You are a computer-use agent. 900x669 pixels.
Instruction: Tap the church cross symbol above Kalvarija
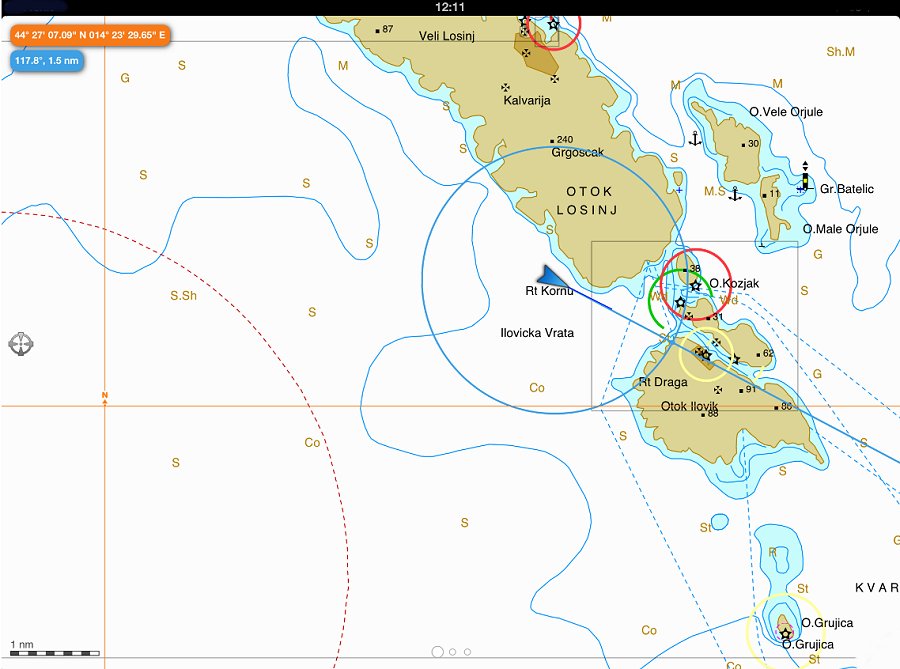click(506, 87)
